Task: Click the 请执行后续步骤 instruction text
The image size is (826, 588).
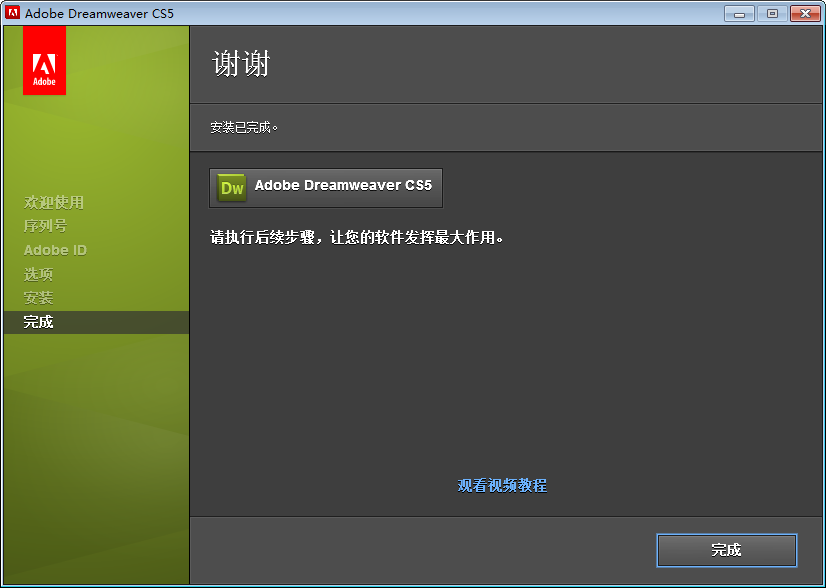Action: tap(357, 237)
